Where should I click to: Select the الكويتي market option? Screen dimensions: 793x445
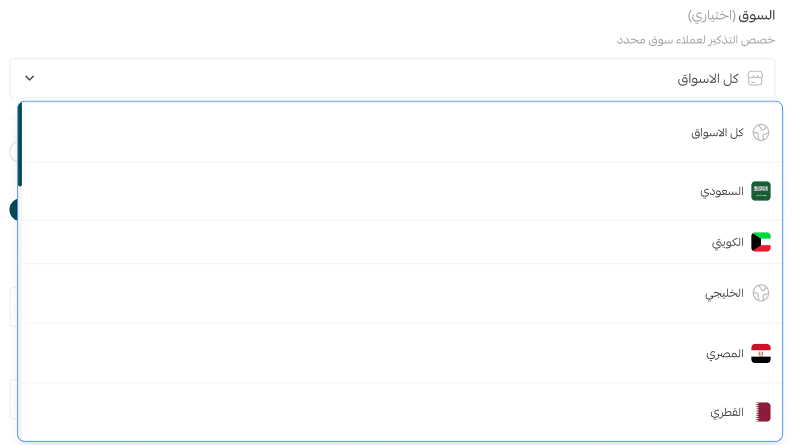[x=727, y=242]
